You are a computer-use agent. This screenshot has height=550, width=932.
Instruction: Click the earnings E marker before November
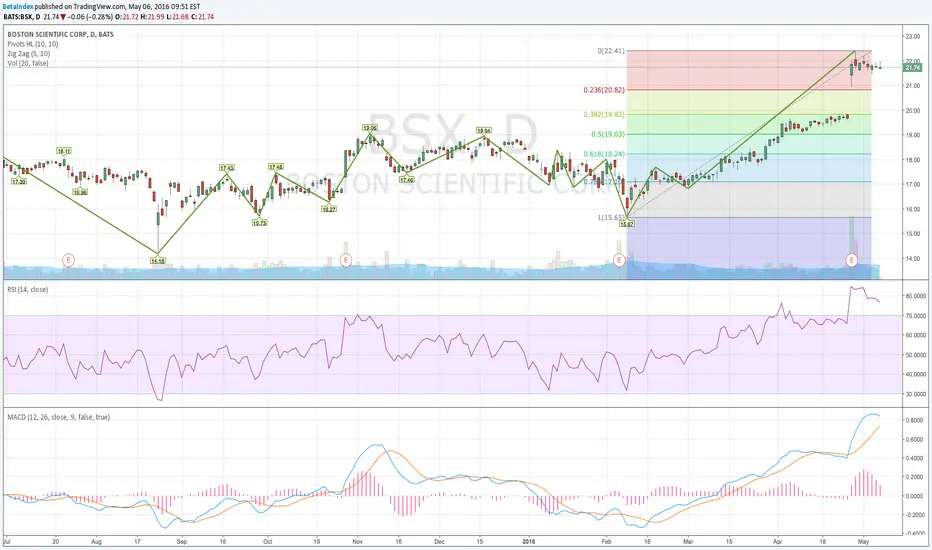pyautogui.click(x=345, y=260)
